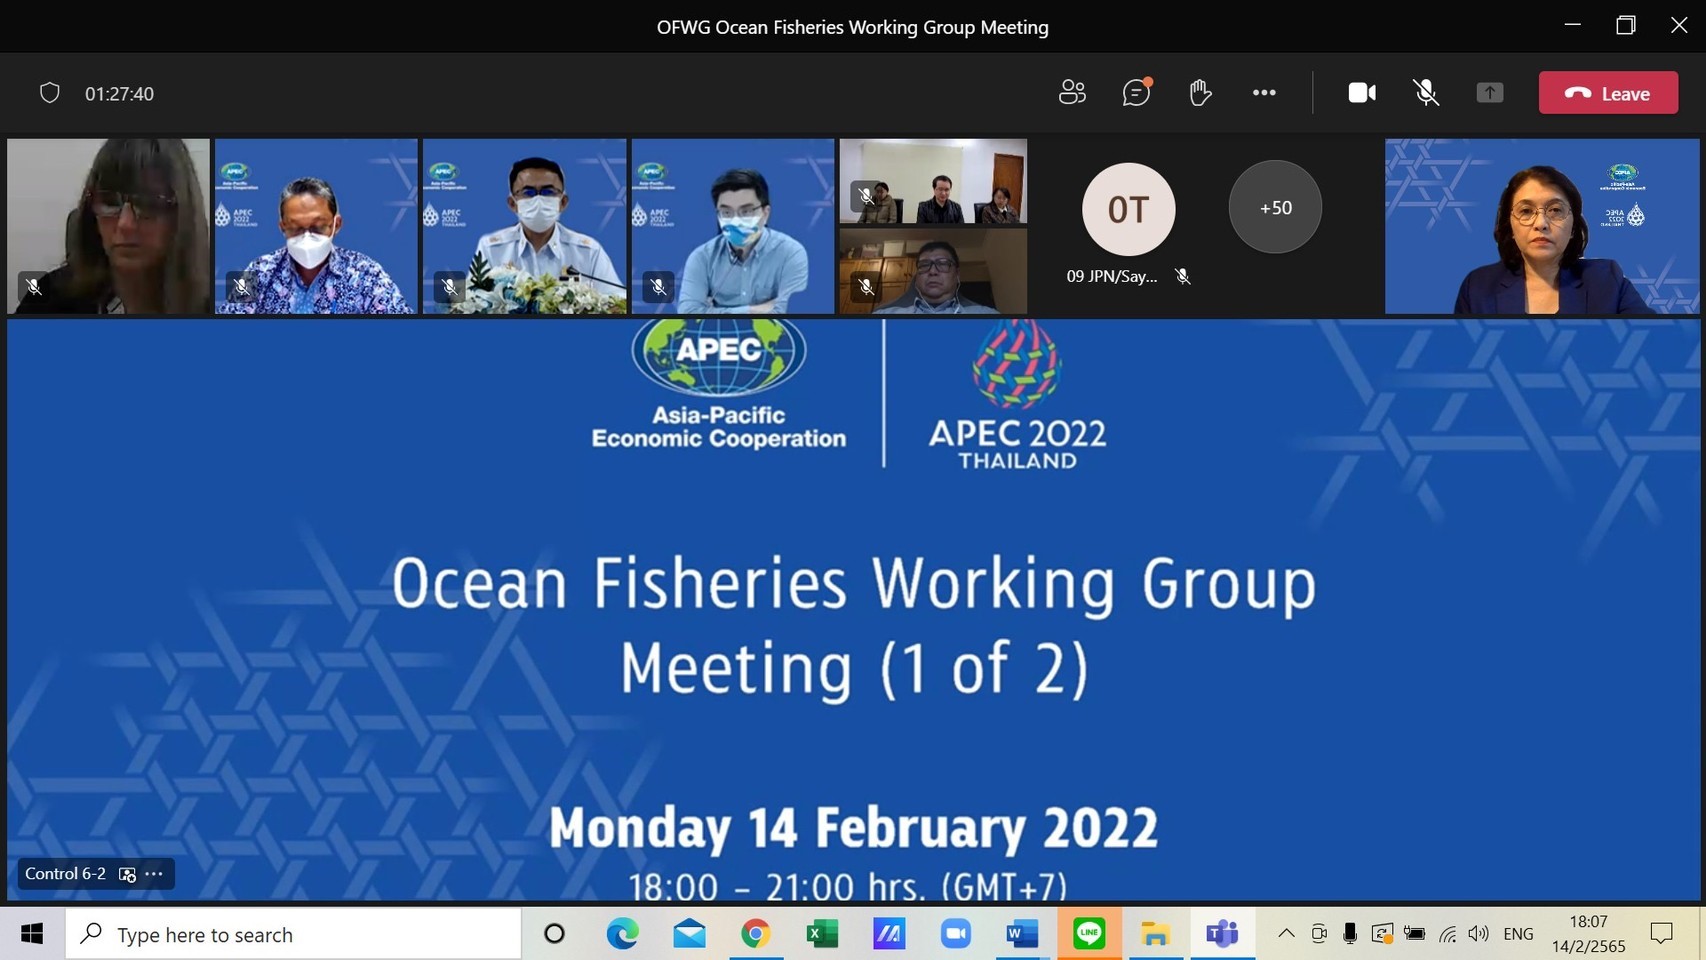Minimize the Teams meeting window

pyautogui.click(x=1573, y=26)
